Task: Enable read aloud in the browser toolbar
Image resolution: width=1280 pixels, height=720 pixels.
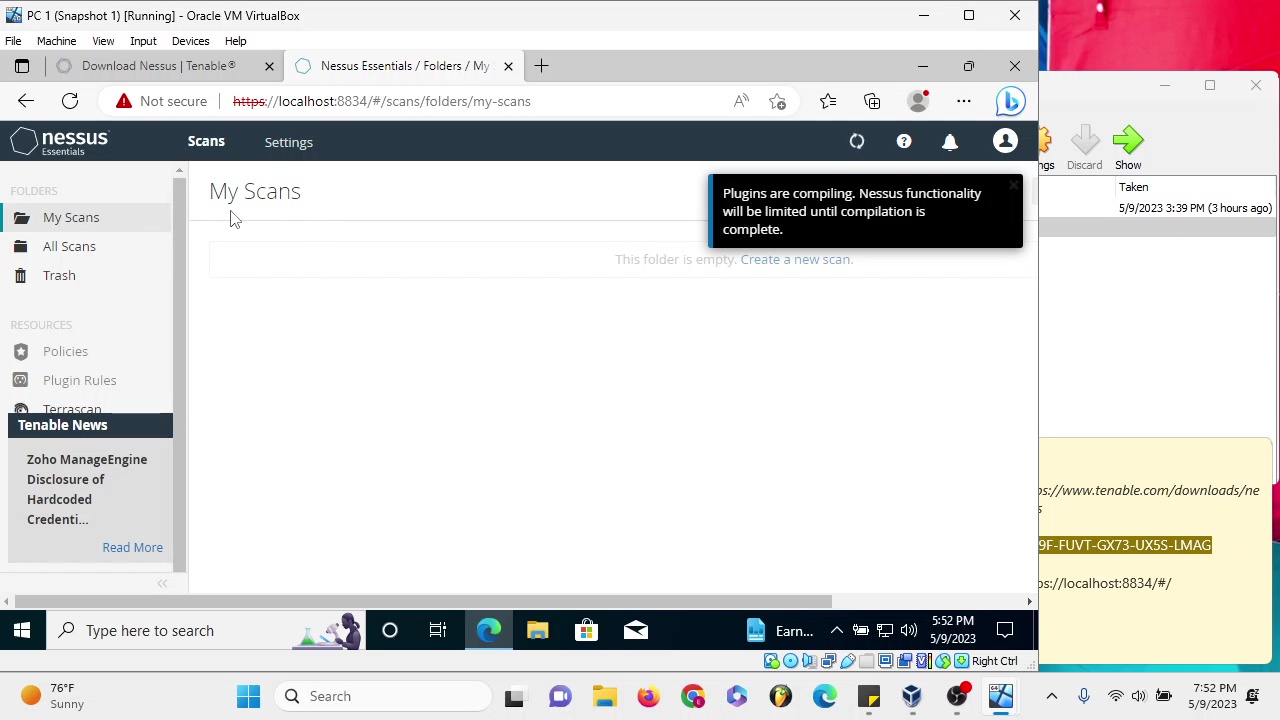Action: click(741, 101)
